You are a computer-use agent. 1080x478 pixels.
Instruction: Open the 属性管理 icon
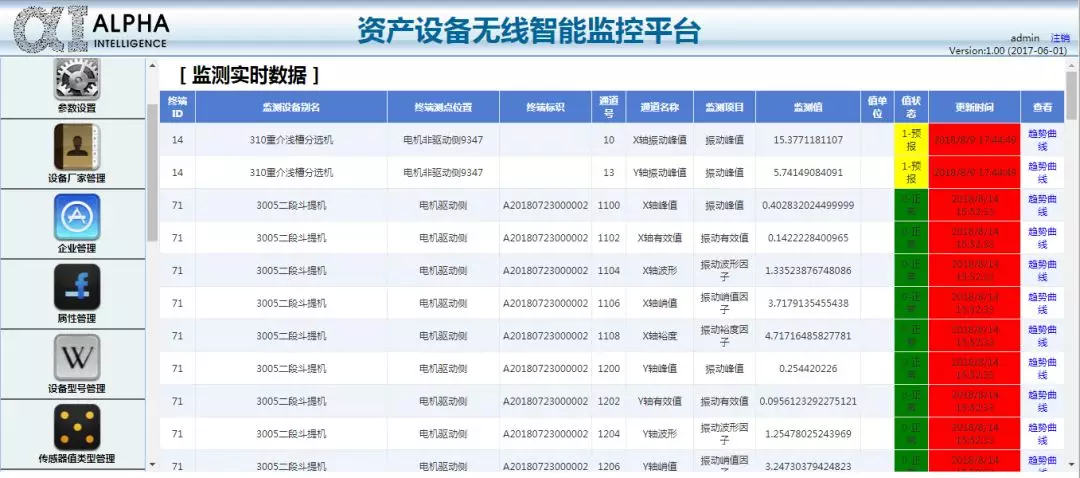(x=76, y=287)
